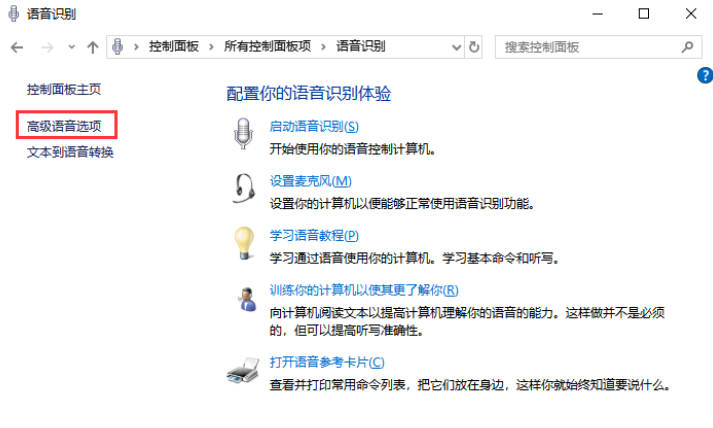Open help with the blue question mark icon
Screen dimensions: 713x428
click(703, 76)
